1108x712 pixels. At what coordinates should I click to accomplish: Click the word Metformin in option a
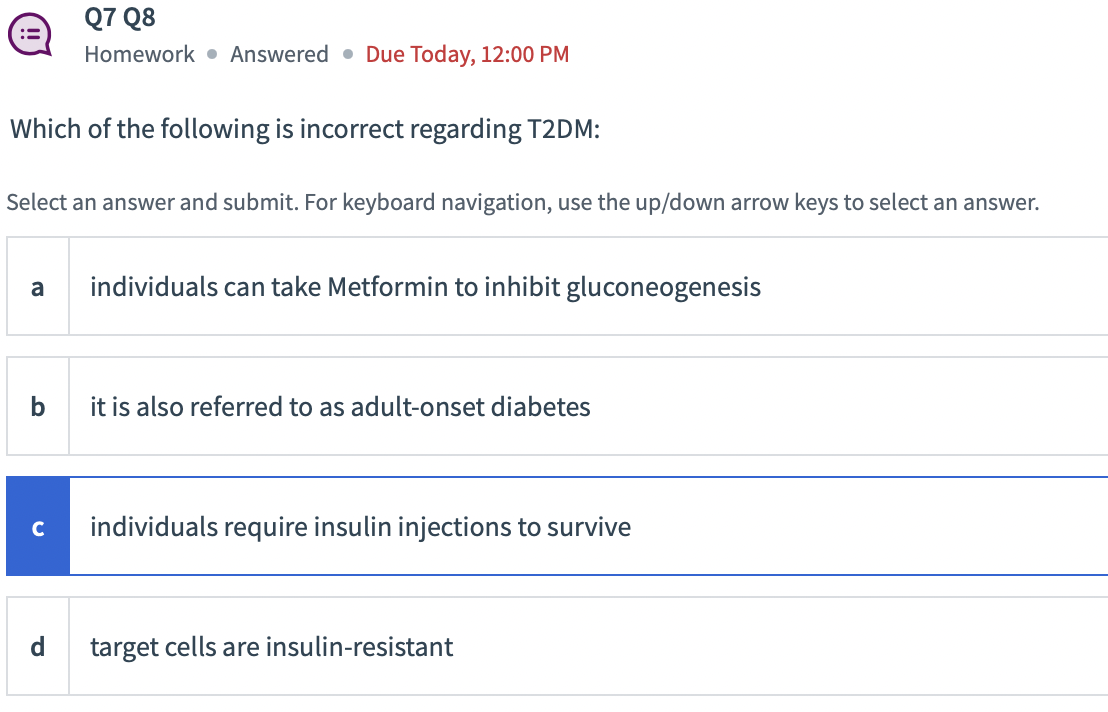[388, 287]
